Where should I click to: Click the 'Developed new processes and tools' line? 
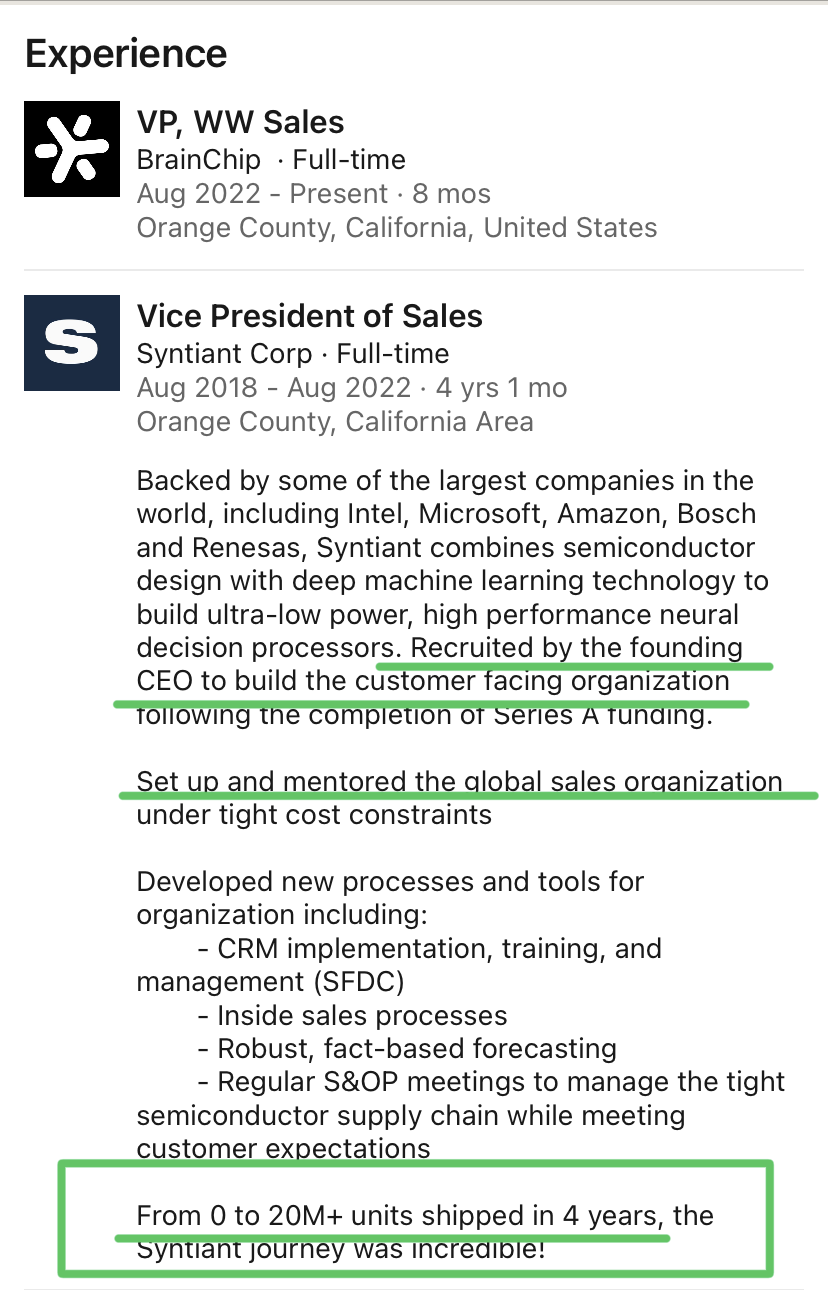[x=390, y=882]
